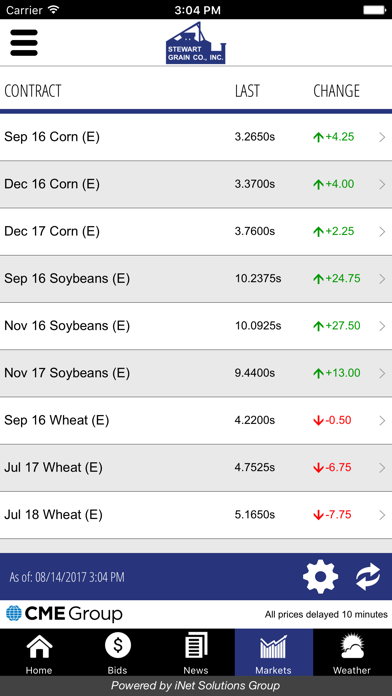Image resolution: width=392 pixels, height=696 pixels.
Task: Tap the Powered by iNet Solutions link
Action: click(x=196, y=686)
